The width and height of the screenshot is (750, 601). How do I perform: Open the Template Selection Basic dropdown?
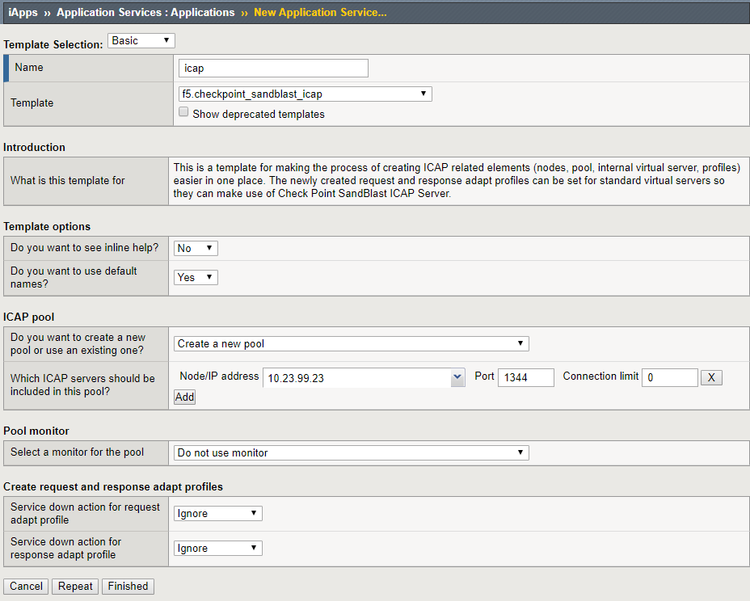tap(141, 41)
